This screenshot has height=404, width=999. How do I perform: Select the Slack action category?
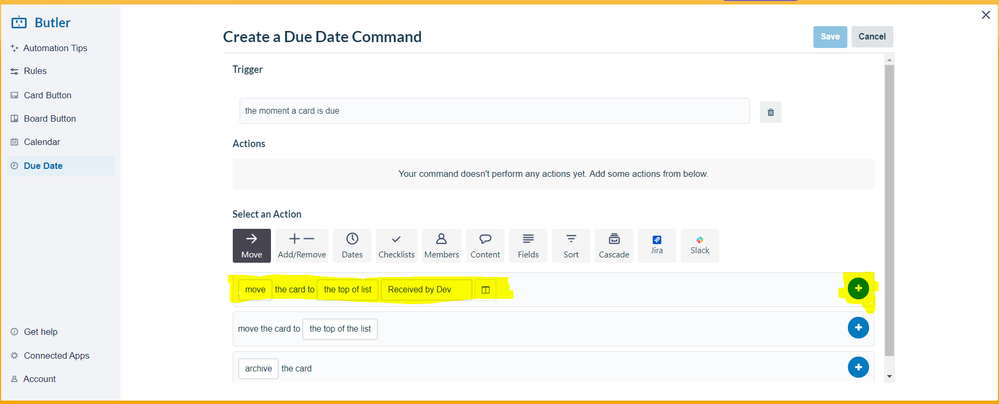click(700, 246)
